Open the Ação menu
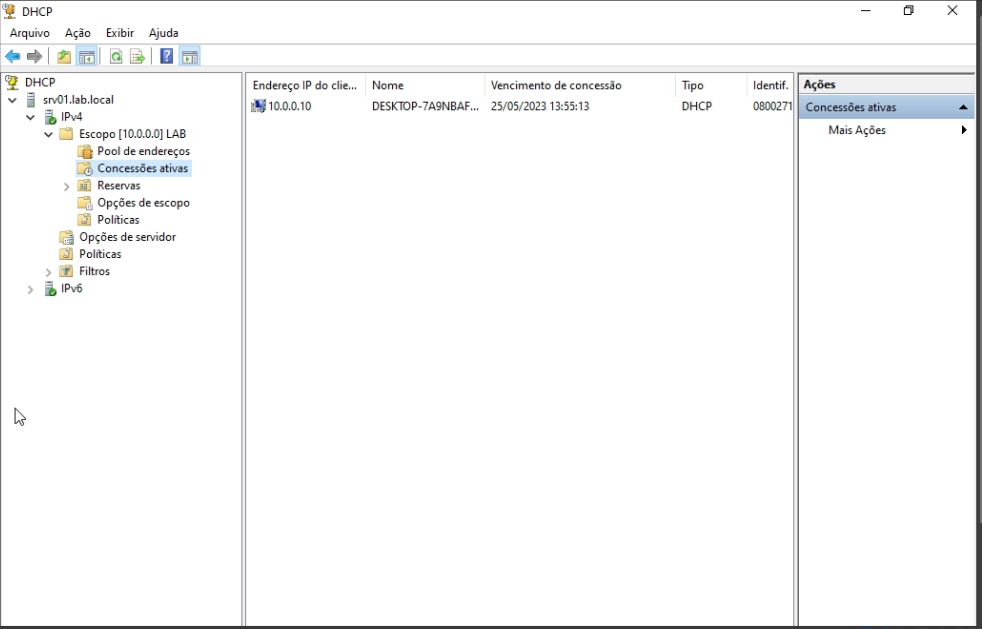This screenshot has height=629, width=982. coord(78,33)
